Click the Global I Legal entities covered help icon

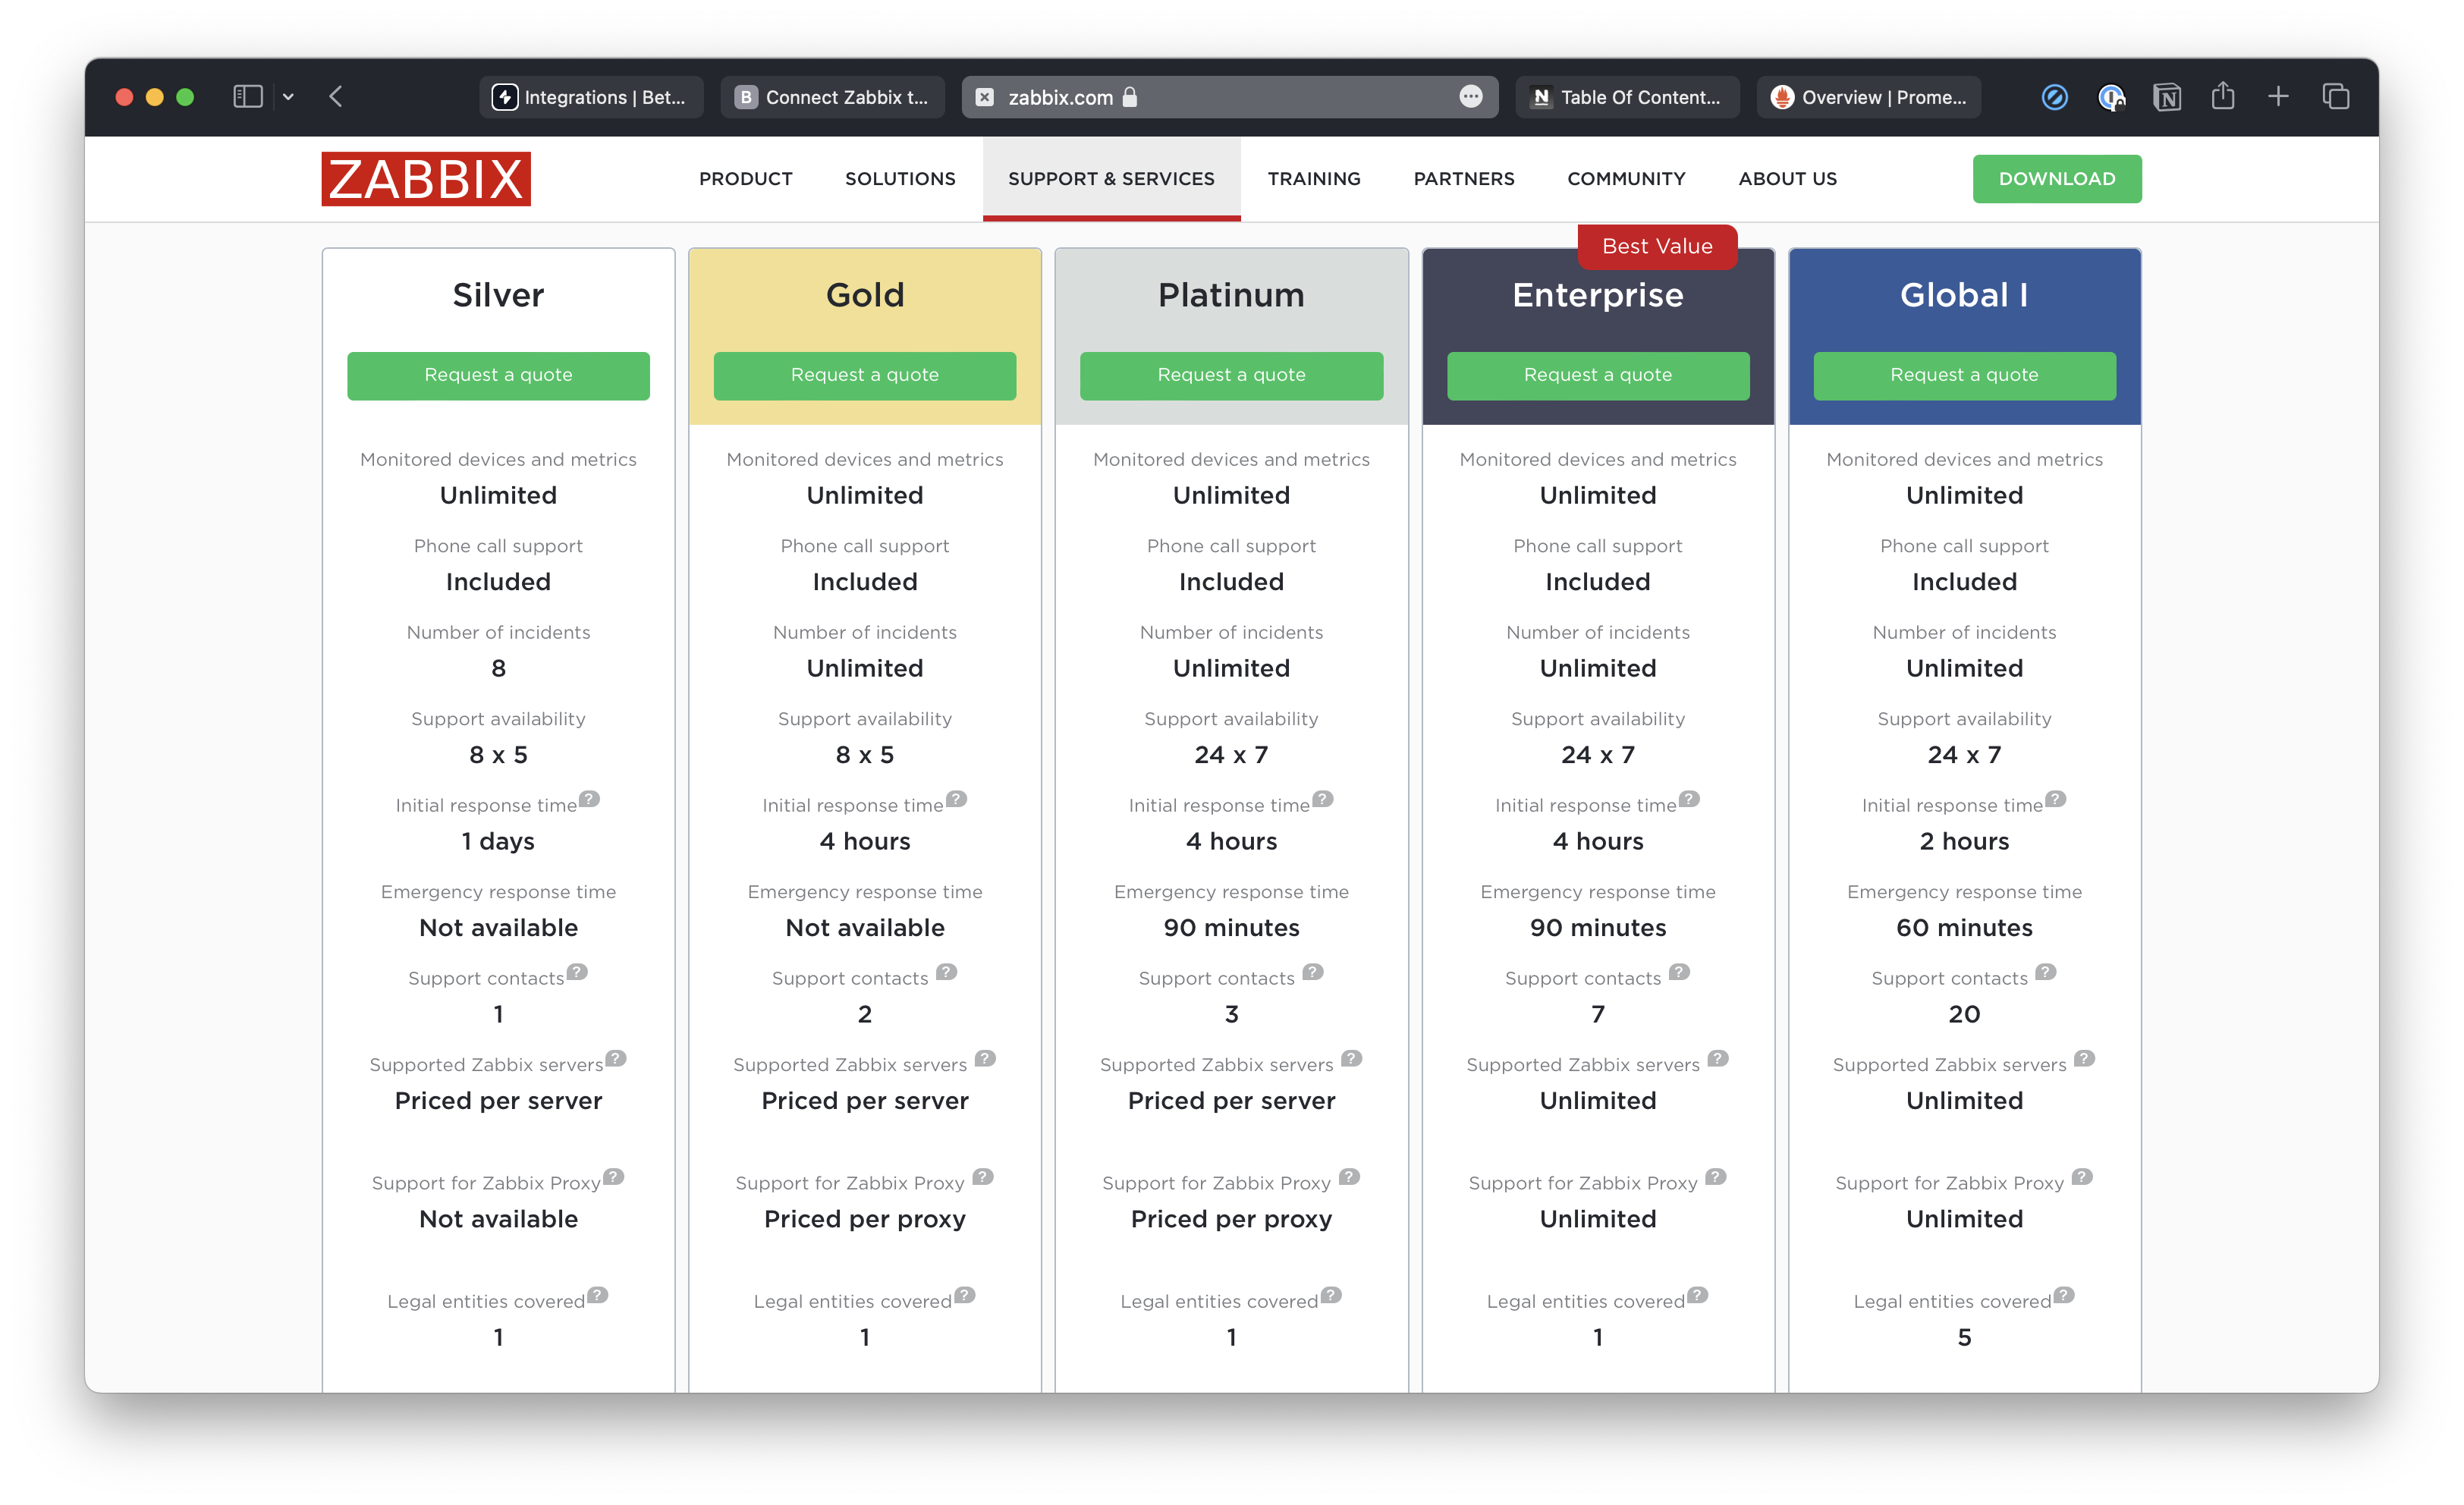[2065, 1294]
